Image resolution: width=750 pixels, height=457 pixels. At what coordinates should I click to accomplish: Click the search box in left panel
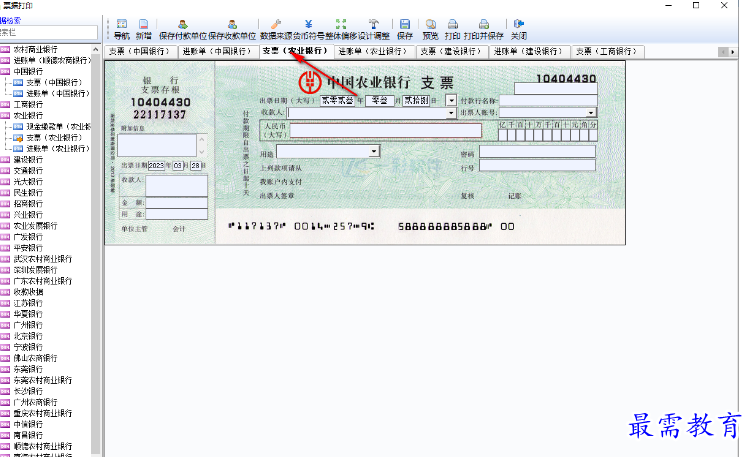[48, 33]
